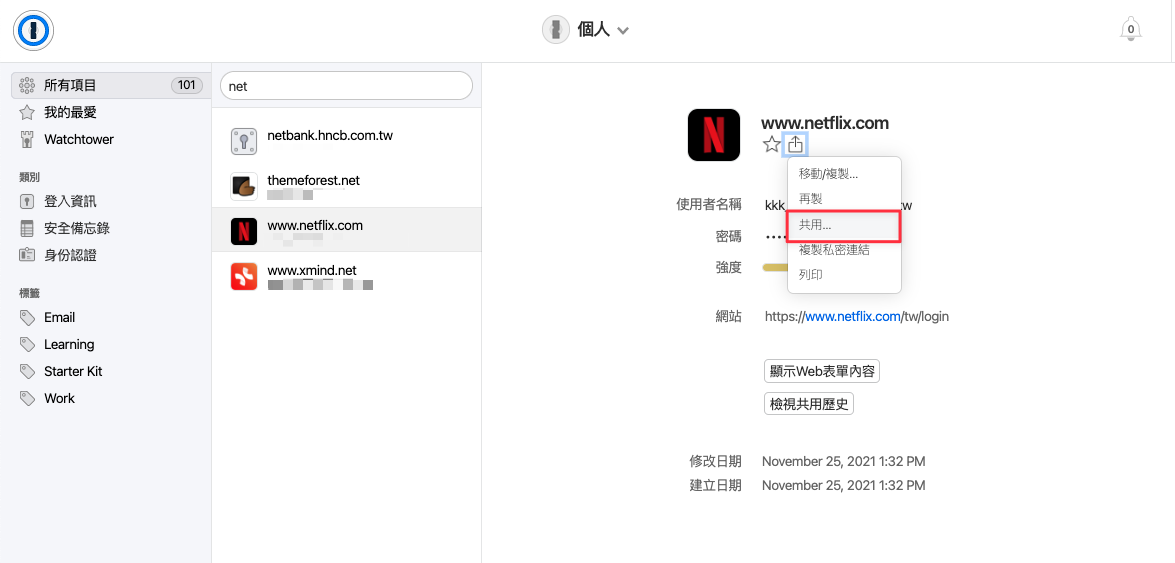Click the 顯示Web表單內容 button
The image size is (1175, 563).
[x=822, y=371]
